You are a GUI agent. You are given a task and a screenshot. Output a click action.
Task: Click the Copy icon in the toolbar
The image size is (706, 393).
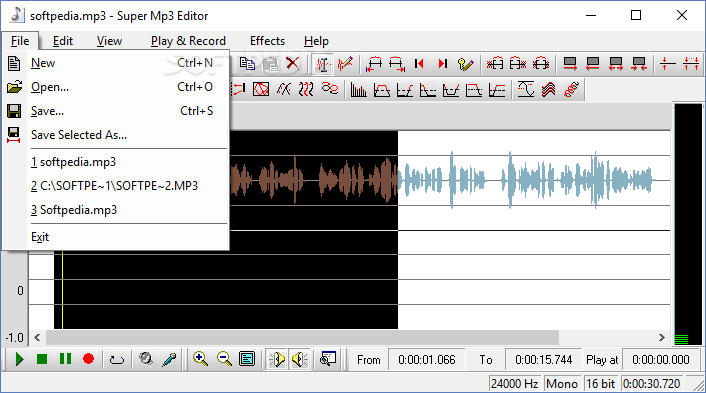(247, 64)
